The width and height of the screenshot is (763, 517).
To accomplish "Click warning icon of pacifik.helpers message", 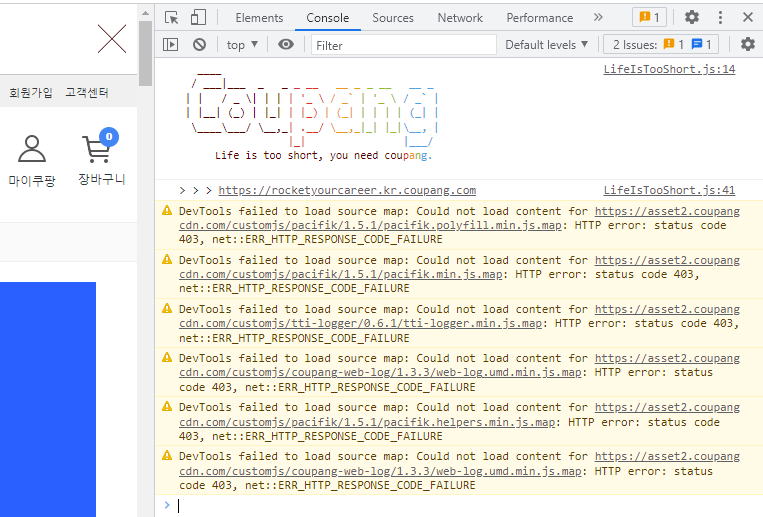I will point(167,406).
